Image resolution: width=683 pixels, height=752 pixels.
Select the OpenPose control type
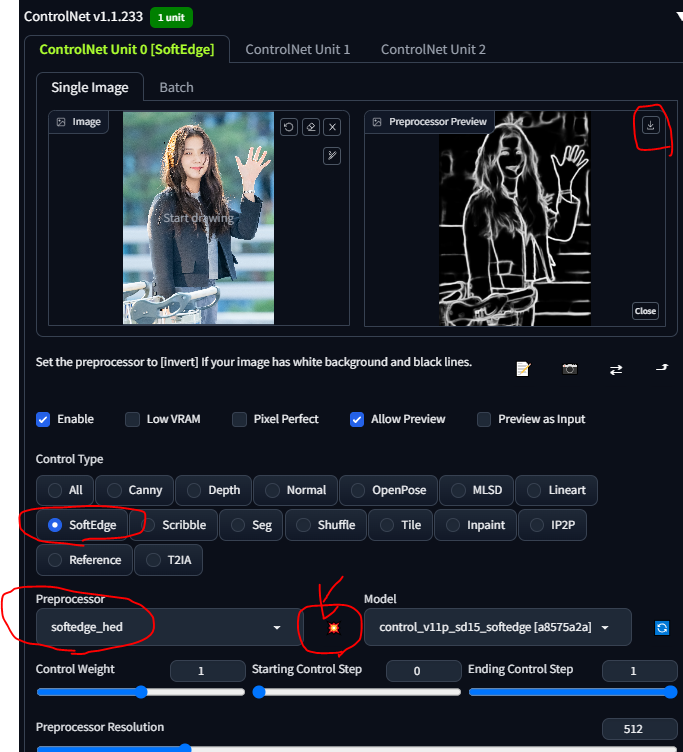389,490
